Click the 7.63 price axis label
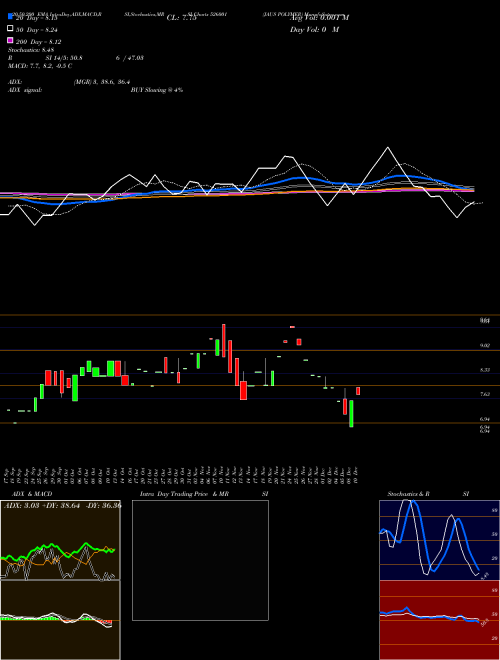The height and width of the screenshot is (660, 500). 484,394
